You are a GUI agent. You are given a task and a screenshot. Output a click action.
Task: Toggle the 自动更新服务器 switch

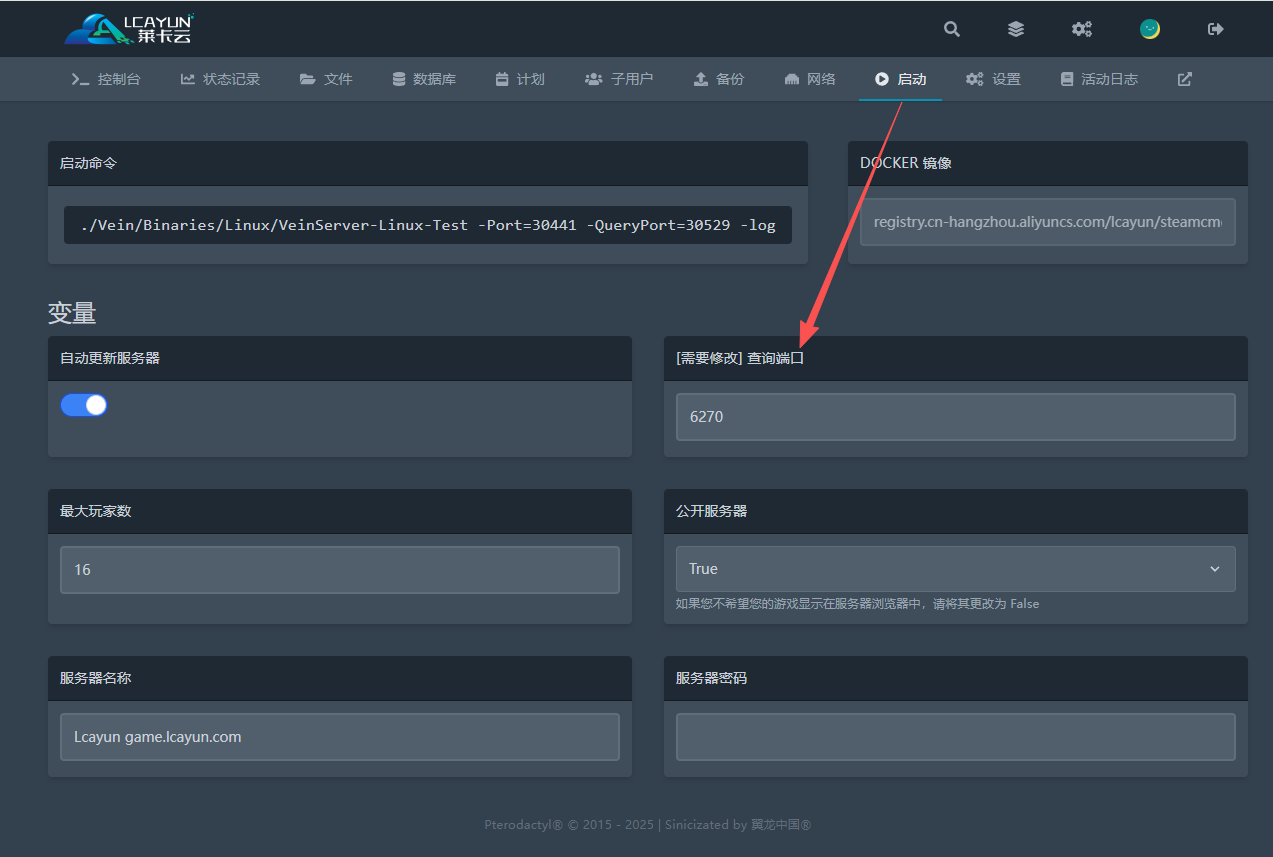click(x=84, y=405)
